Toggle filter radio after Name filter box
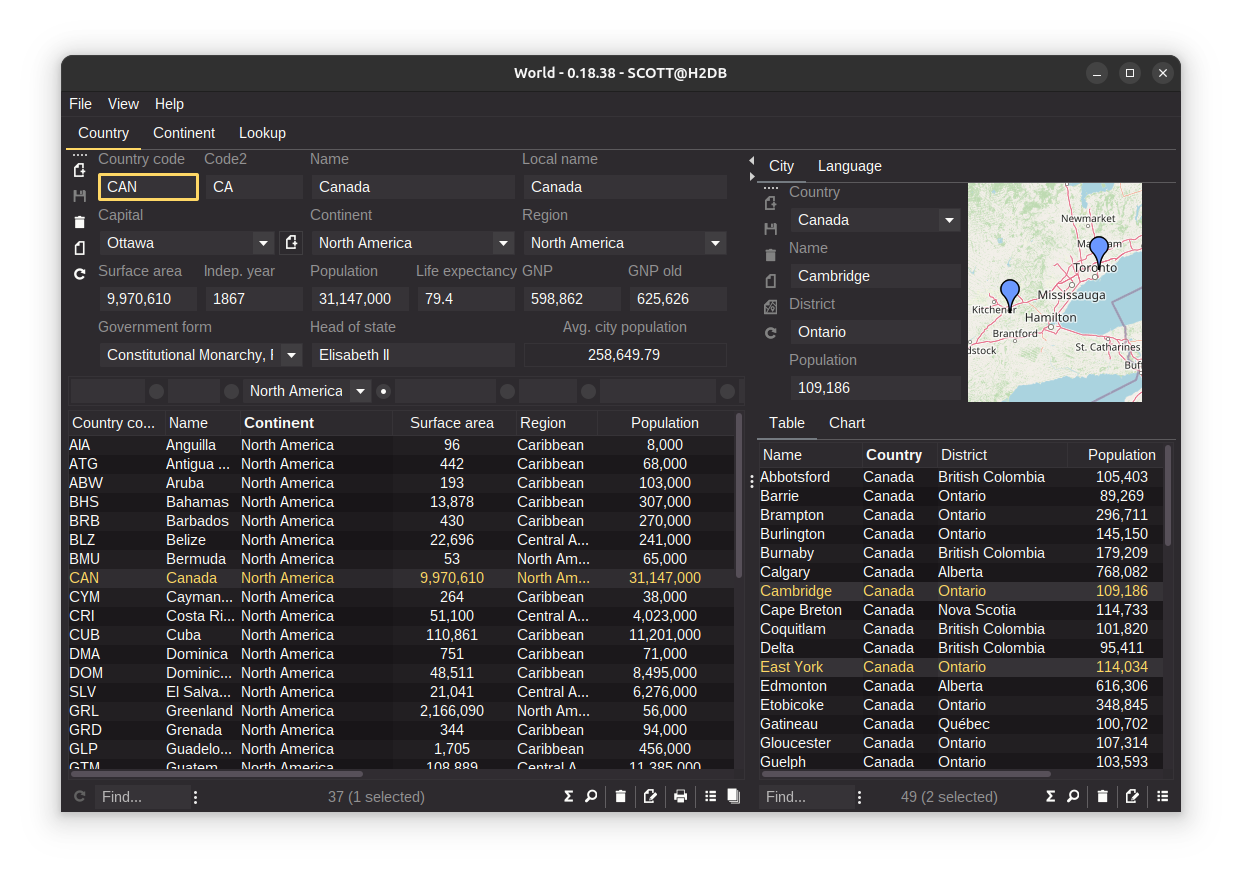 click(232, 391)
